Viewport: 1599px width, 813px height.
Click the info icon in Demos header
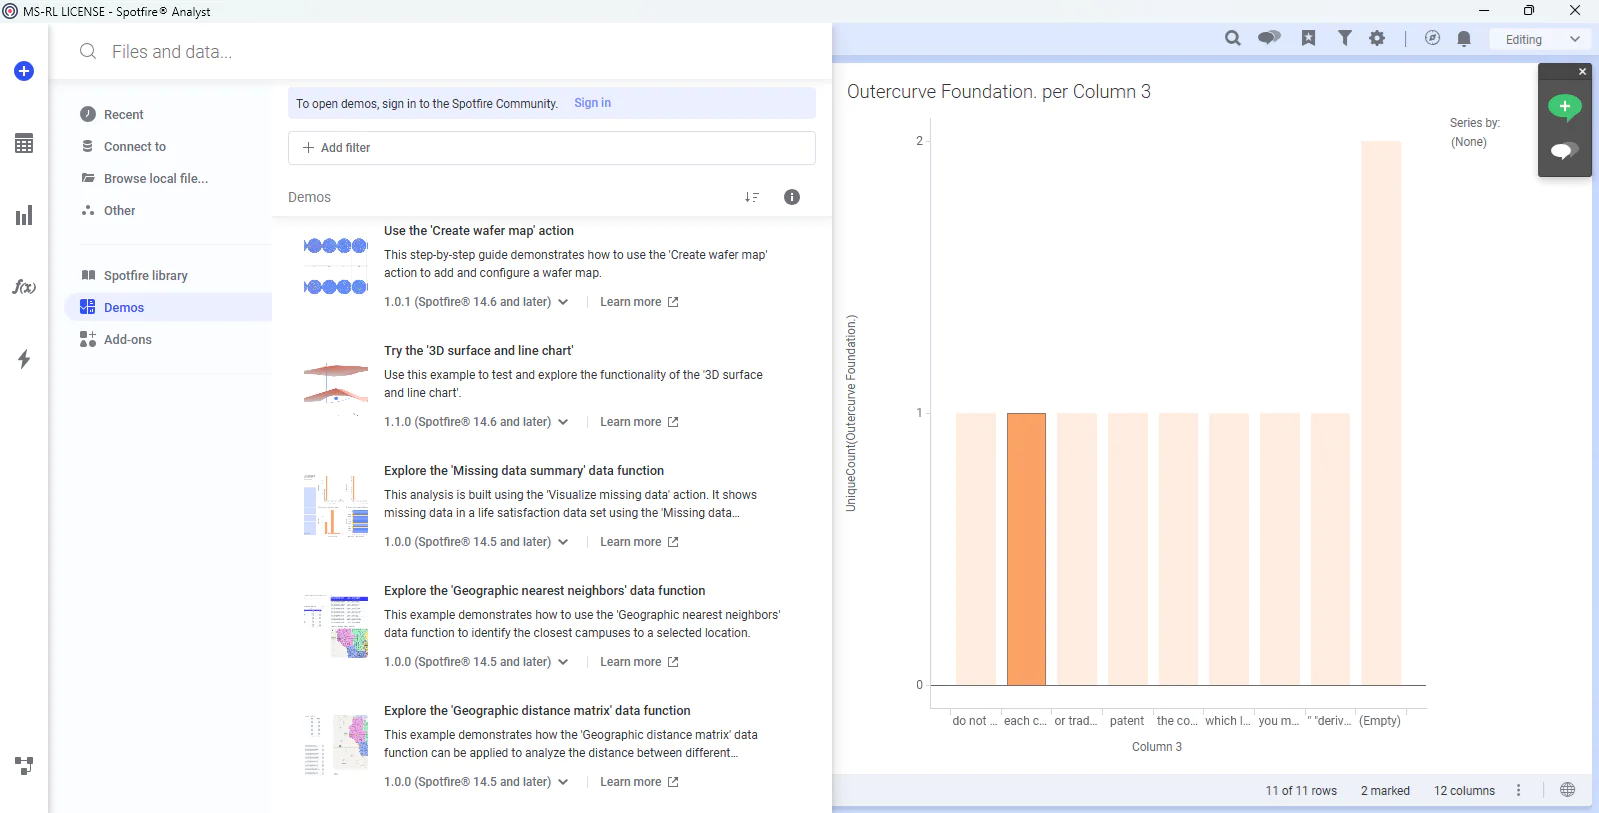tap(792, 197)
